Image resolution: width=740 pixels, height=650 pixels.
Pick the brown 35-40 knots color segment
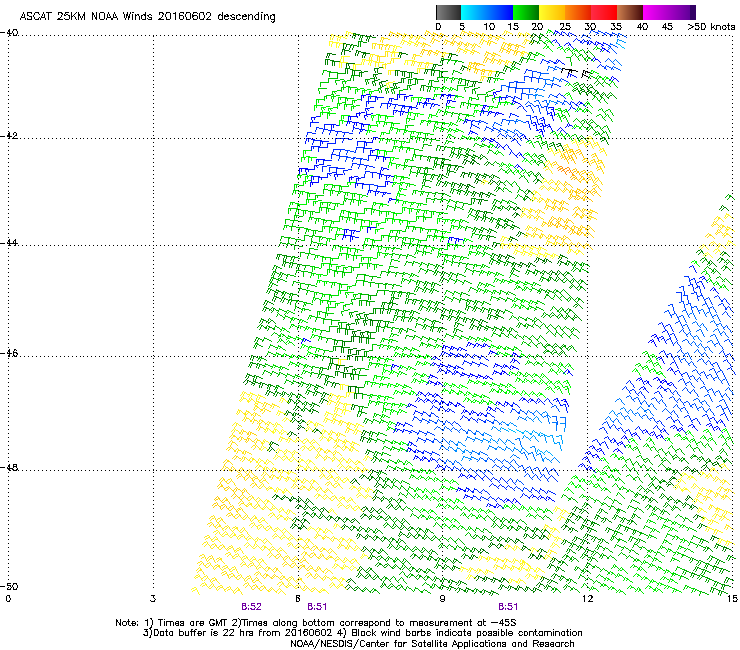click(630, 12)
